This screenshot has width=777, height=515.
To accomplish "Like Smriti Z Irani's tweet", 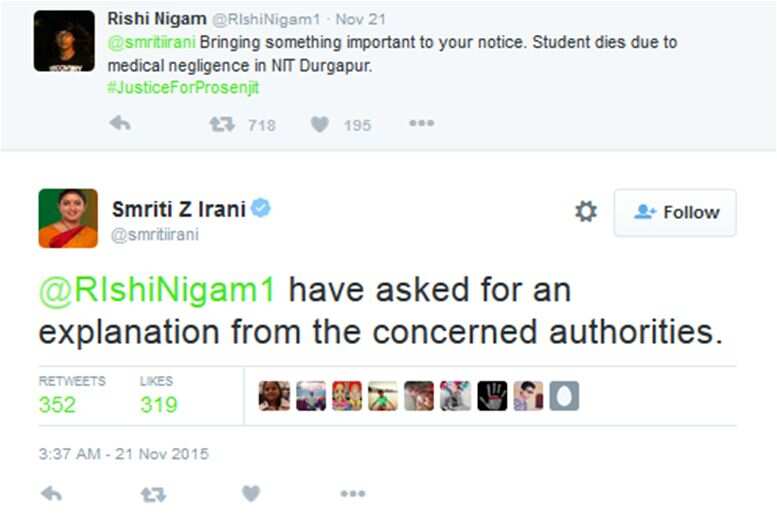I will pos(251,494).
